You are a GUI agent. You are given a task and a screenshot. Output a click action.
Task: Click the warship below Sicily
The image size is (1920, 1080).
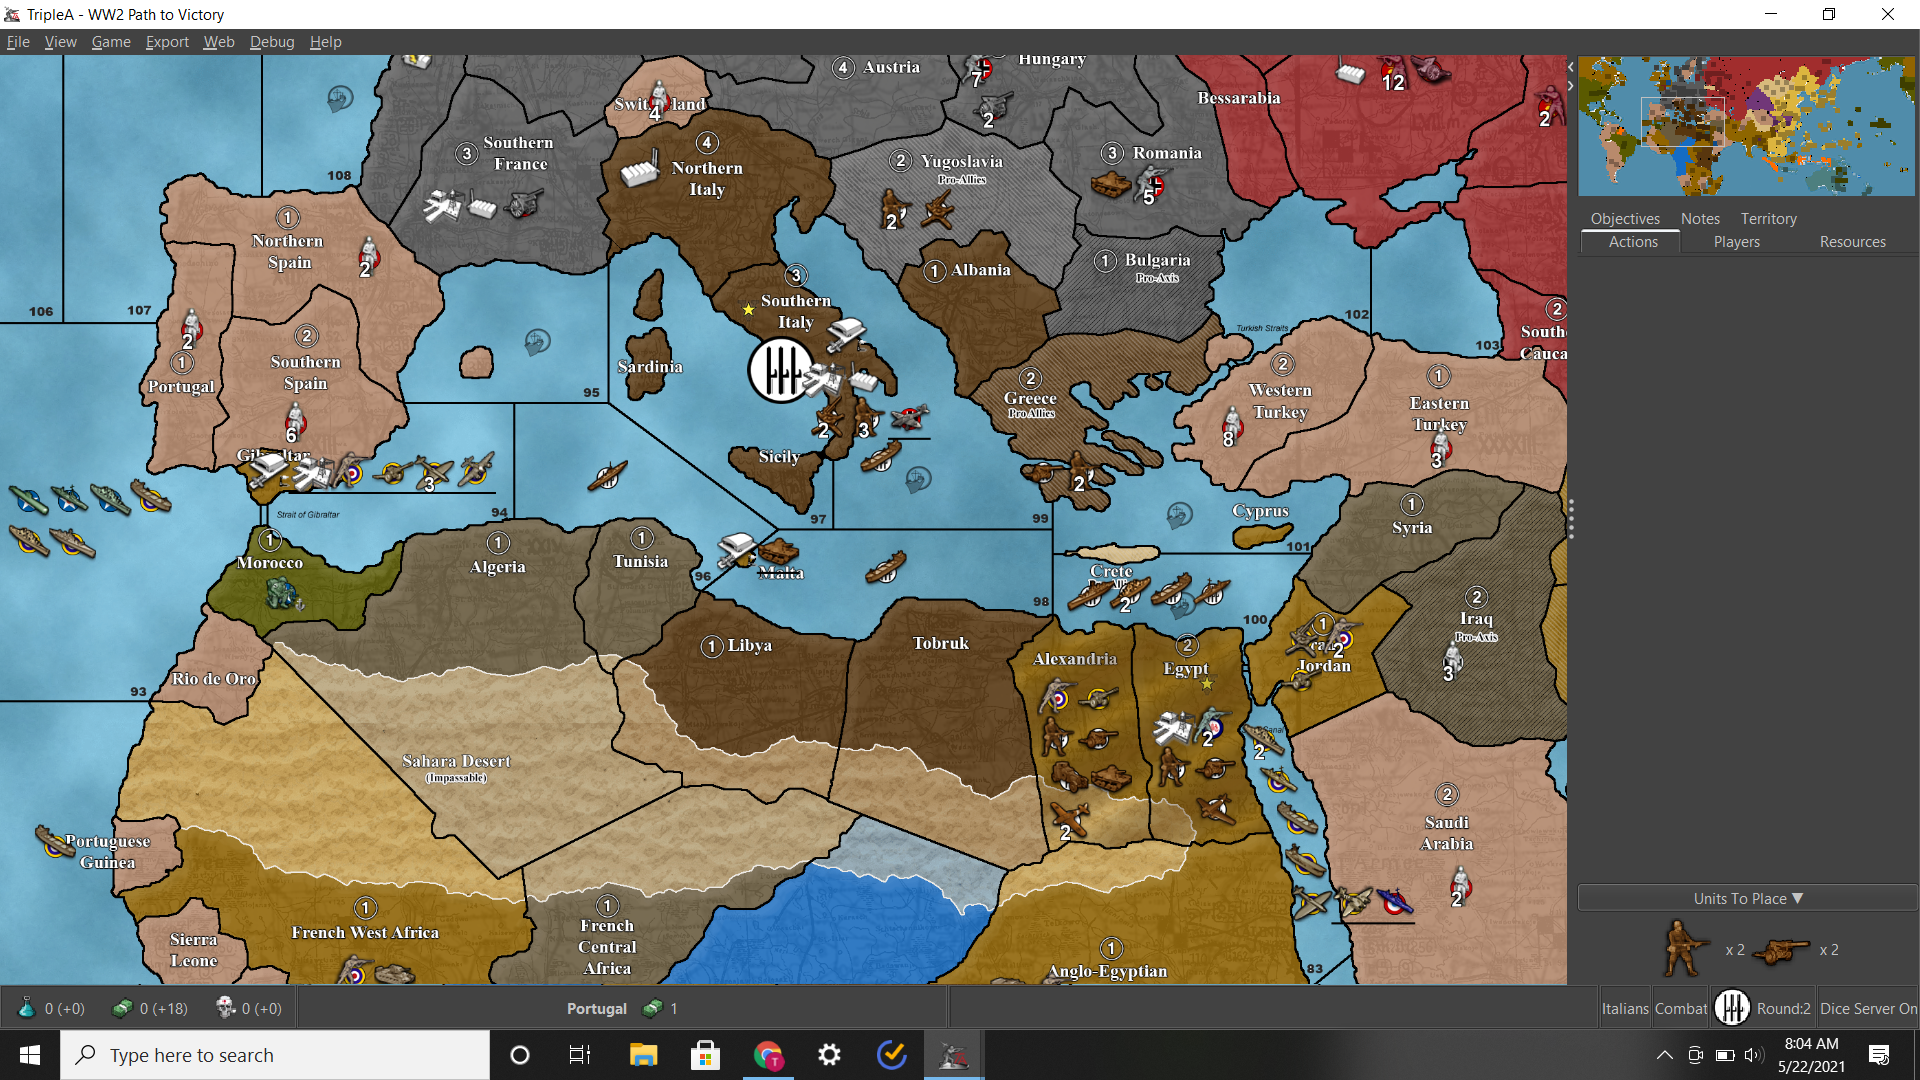[881, 457]
